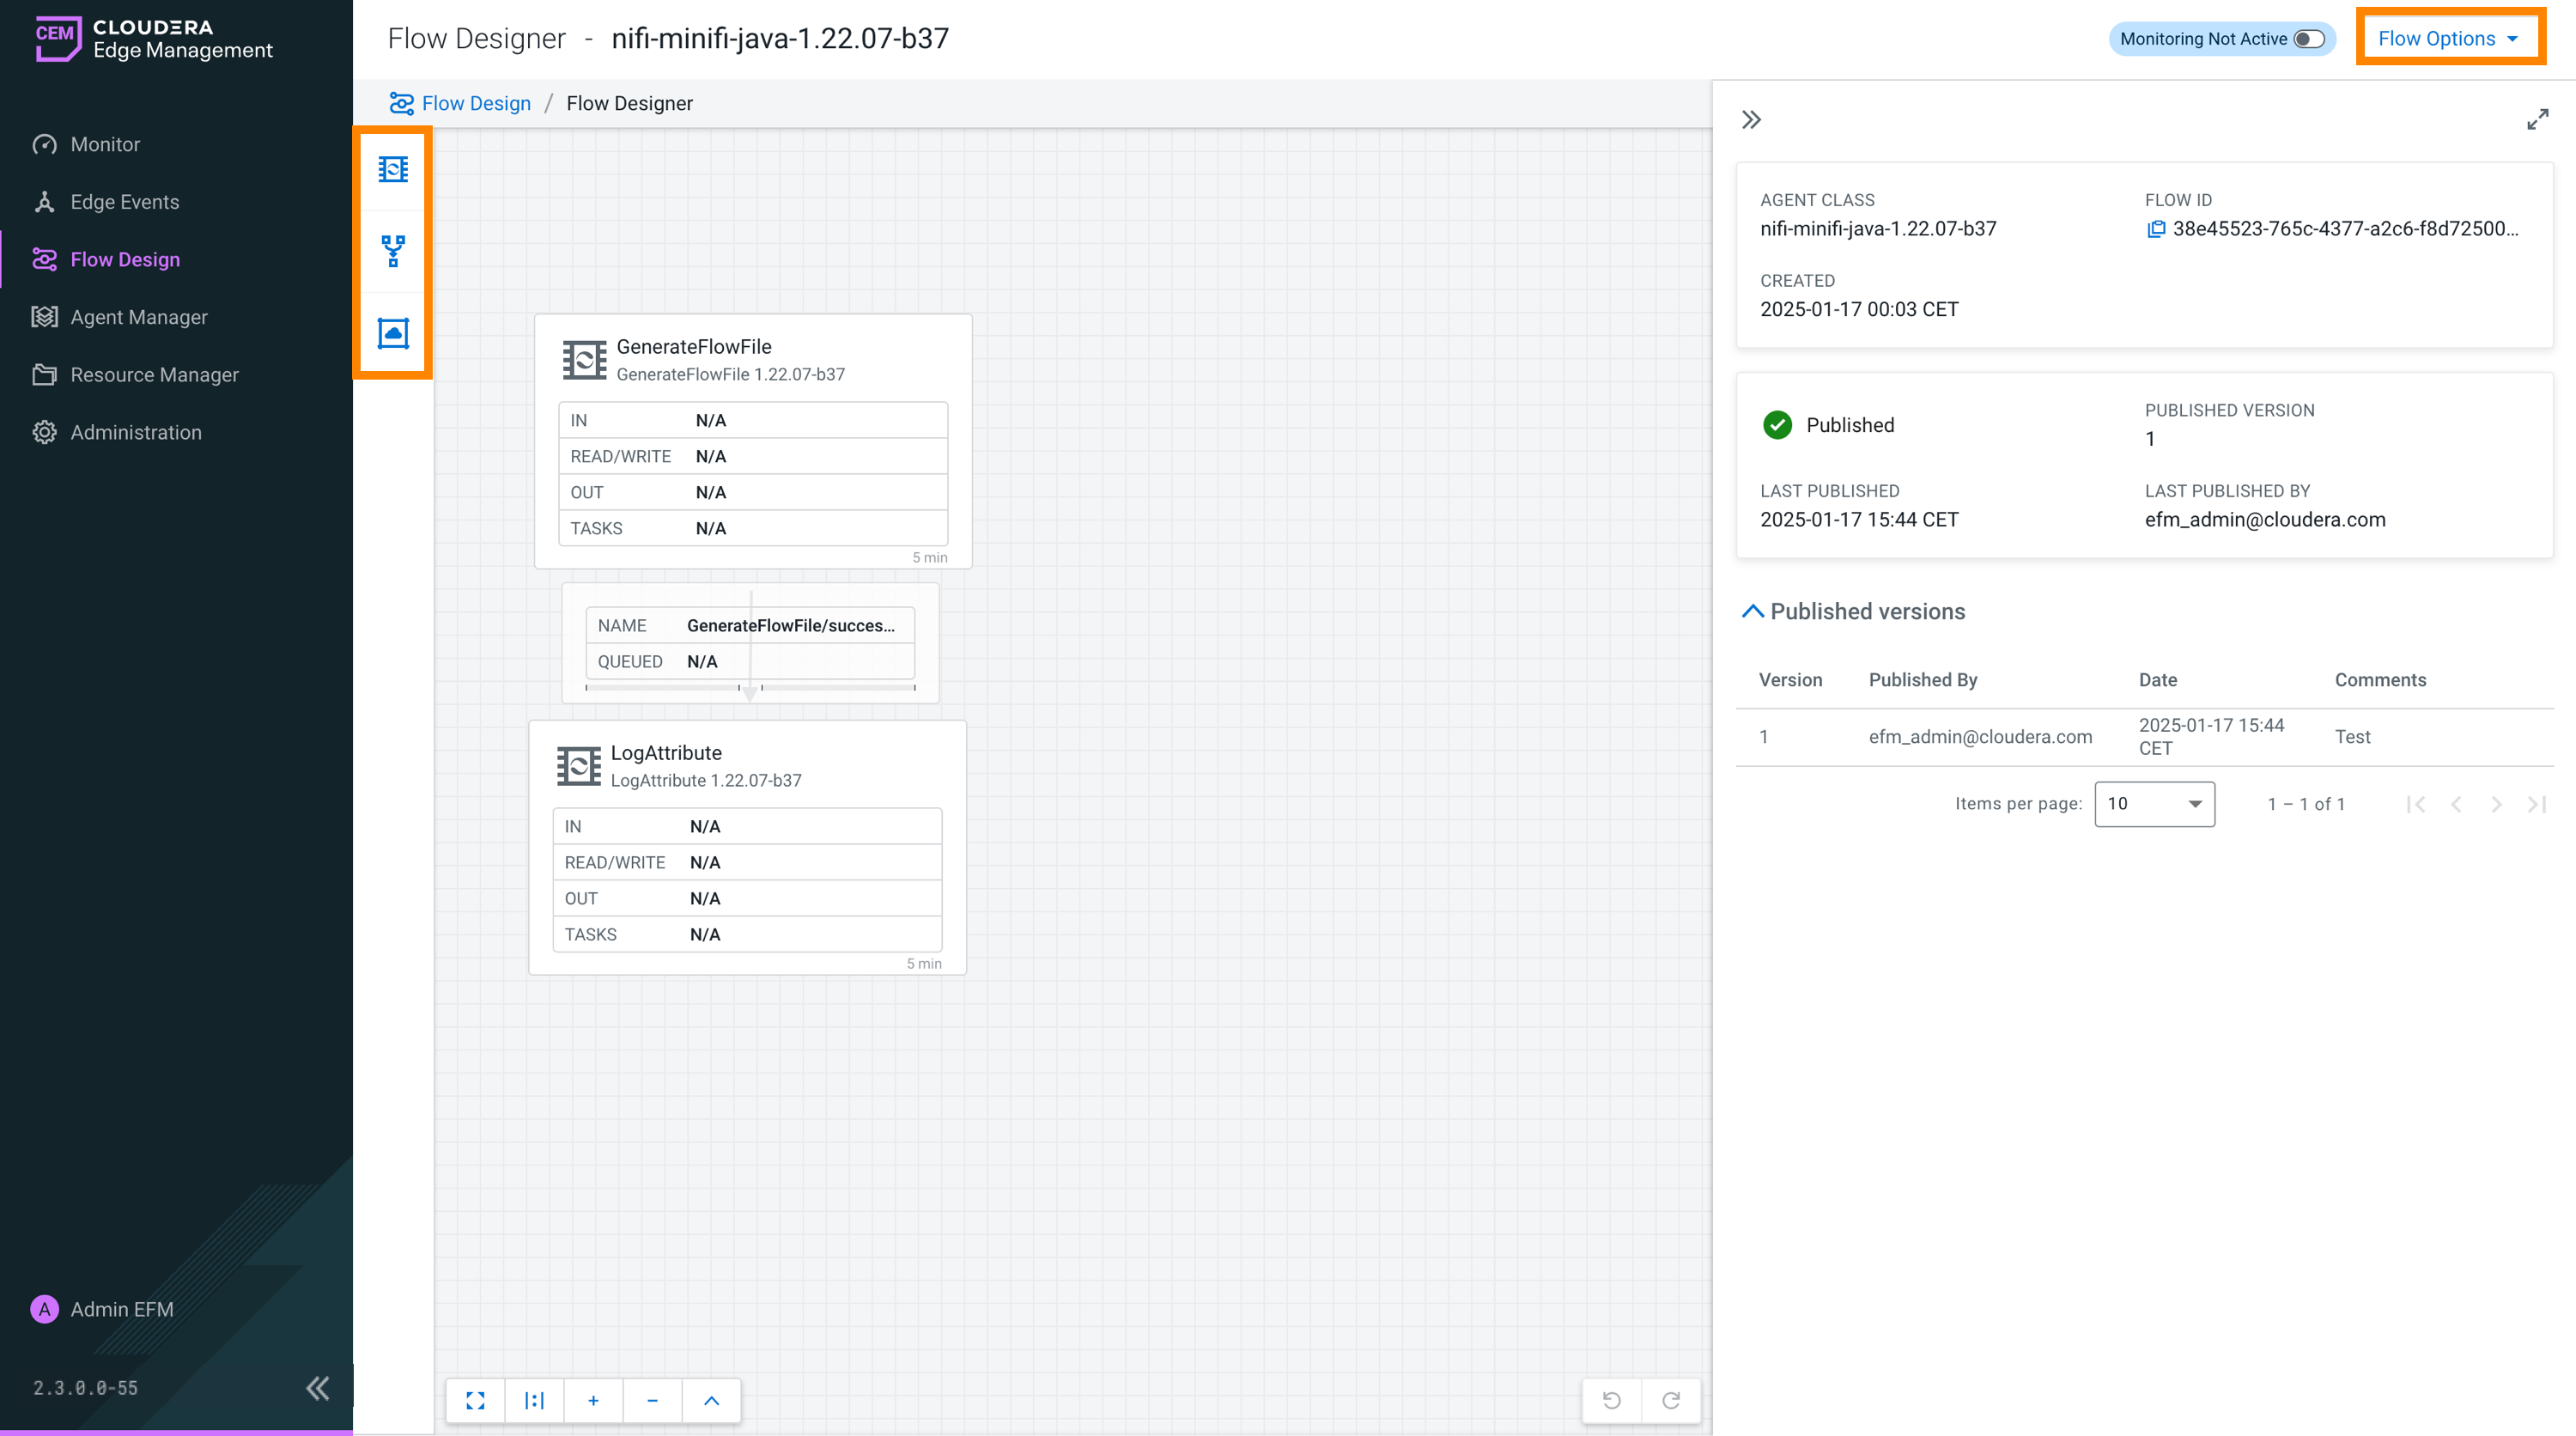2576x1436 pixels.
Task: Open the Admin EFM user menu
Action: click(x=121, y=1309)
